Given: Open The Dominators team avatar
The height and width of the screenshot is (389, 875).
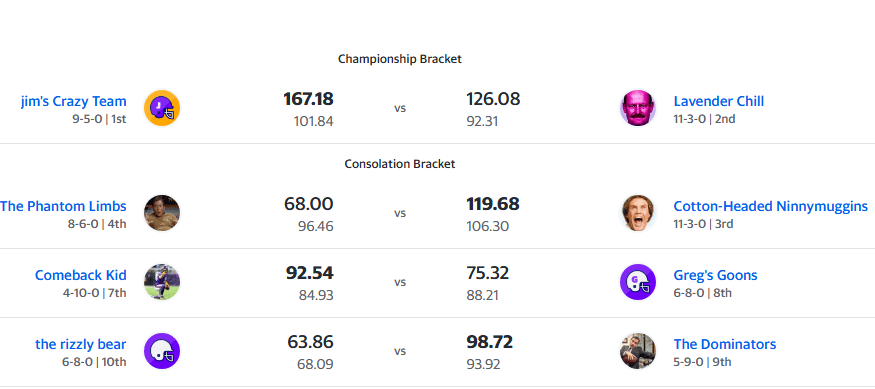Looking at the screenshot, I should pos(638,352).
